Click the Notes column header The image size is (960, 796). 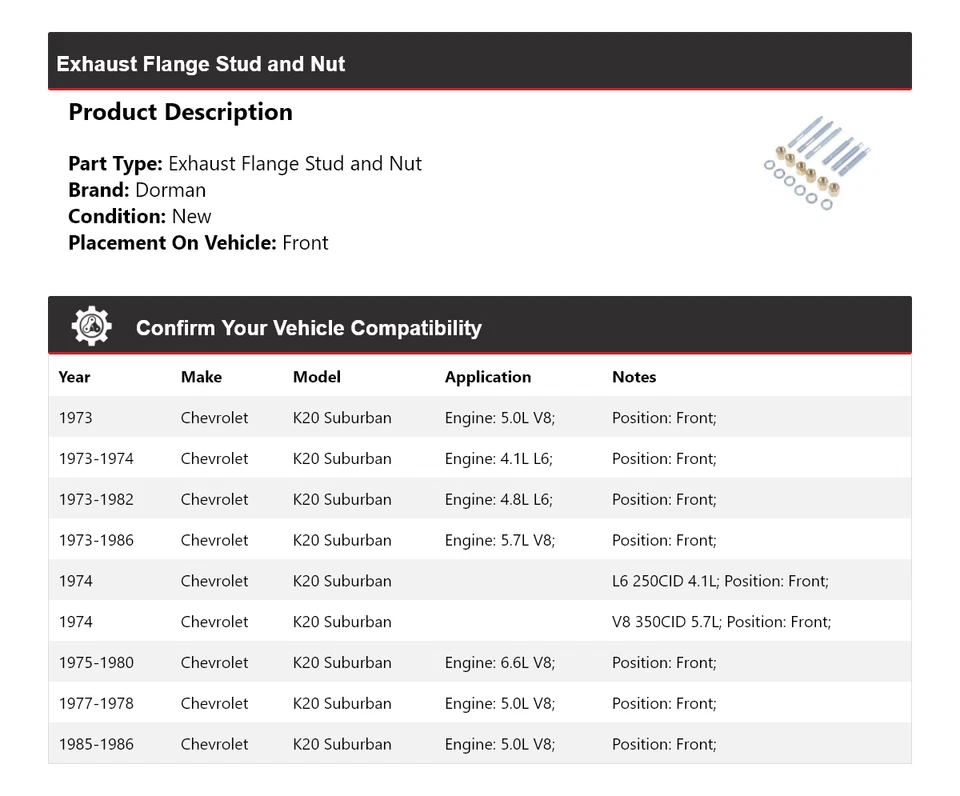634,377
